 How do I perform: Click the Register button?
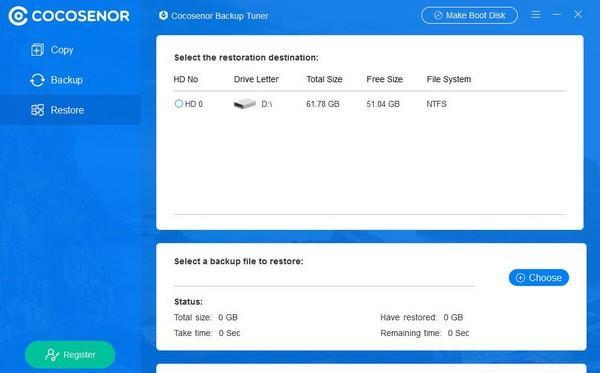(x=70, y=355)
